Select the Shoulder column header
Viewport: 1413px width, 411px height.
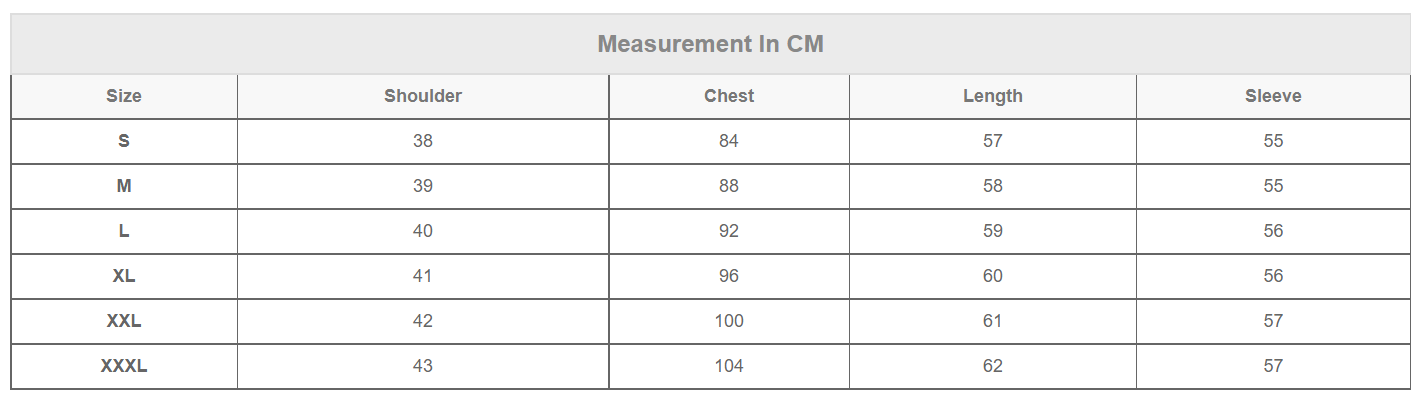tap(423, 96)
